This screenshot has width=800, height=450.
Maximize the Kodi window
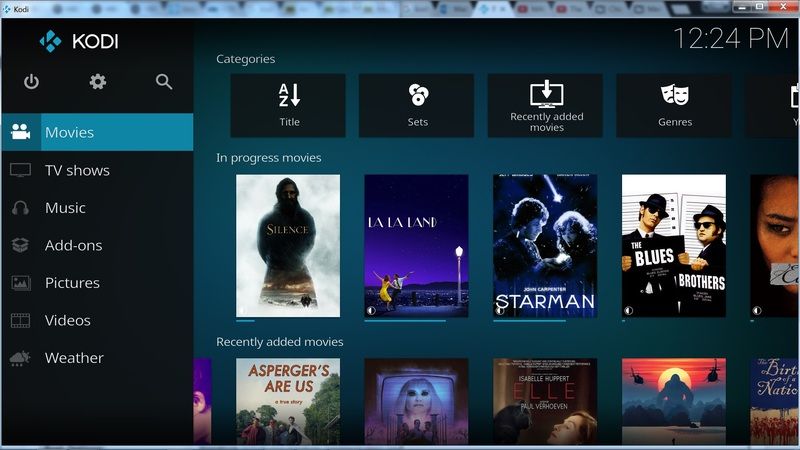tap(759, 7)
